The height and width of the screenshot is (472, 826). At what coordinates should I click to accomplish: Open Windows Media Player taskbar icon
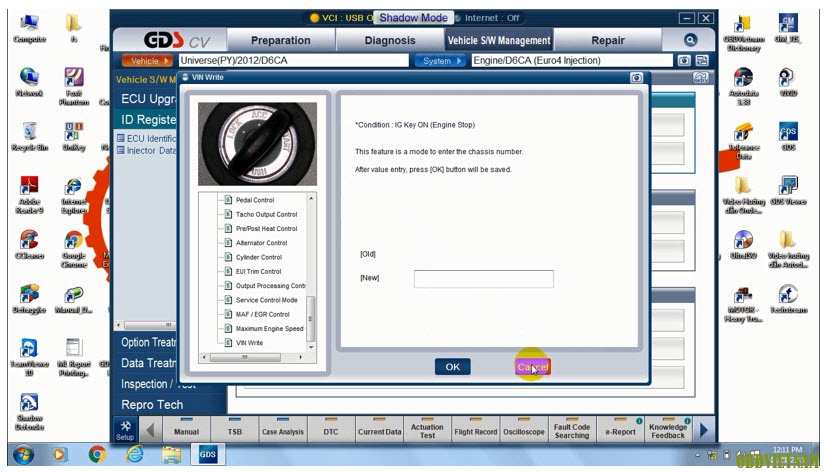point(59,454)
